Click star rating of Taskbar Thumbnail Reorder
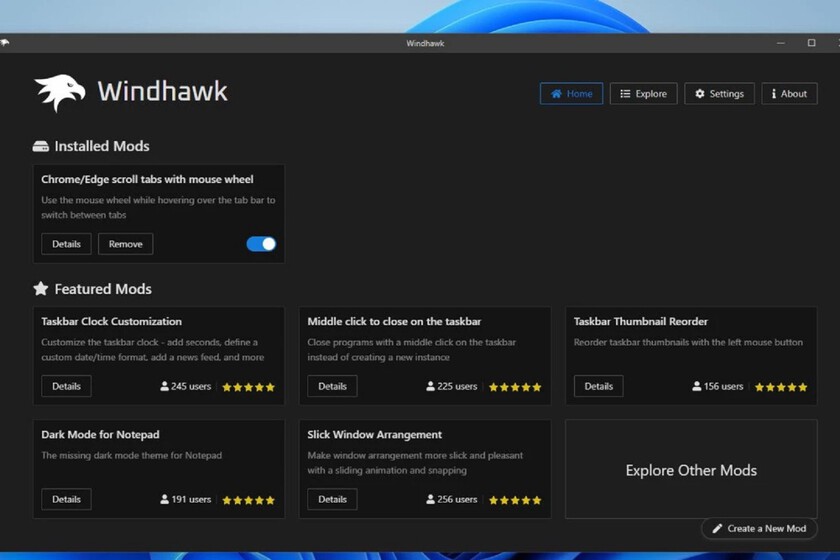Viewport: 840px width, 560px height. (x=781, y=387)
